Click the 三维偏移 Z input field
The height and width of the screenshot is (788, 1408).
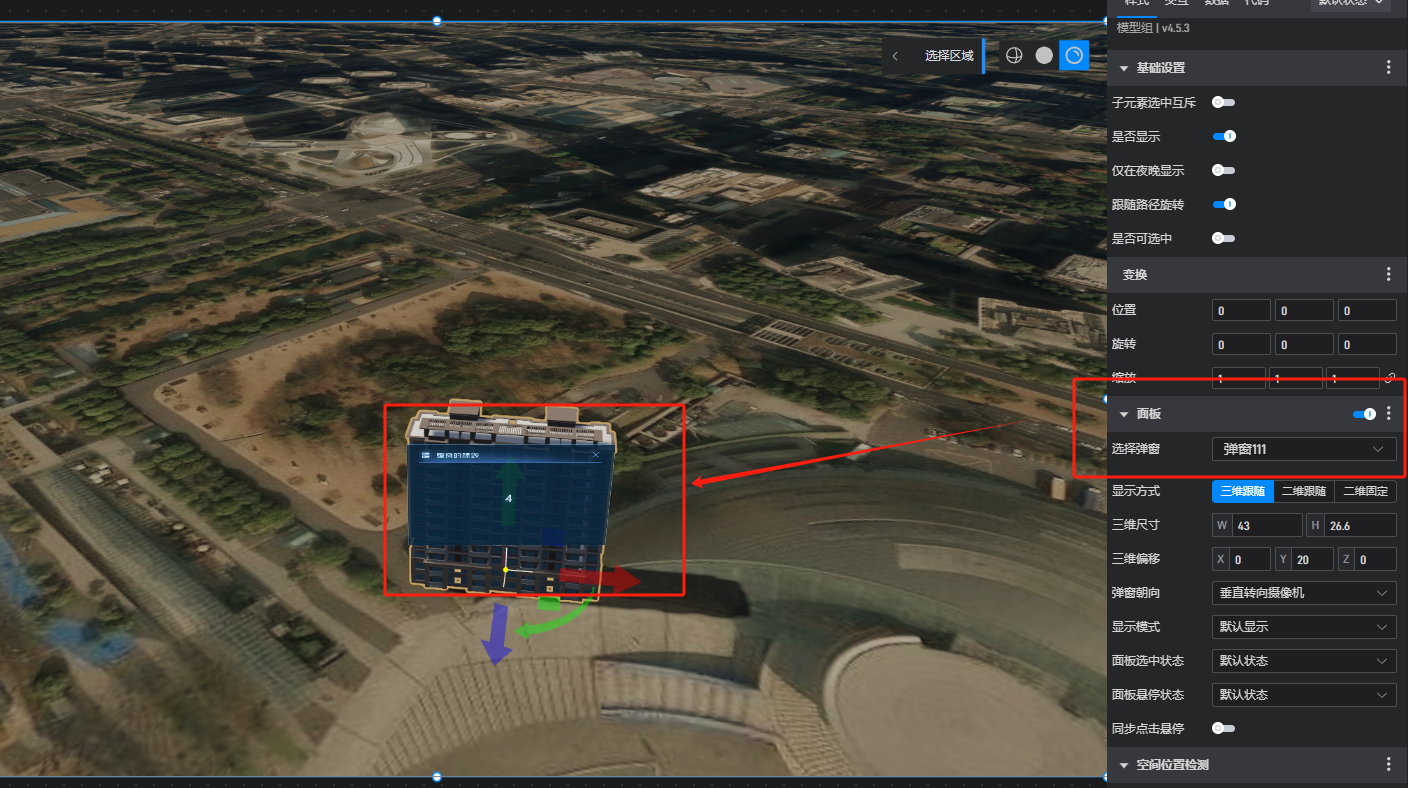coord(1367,559)
